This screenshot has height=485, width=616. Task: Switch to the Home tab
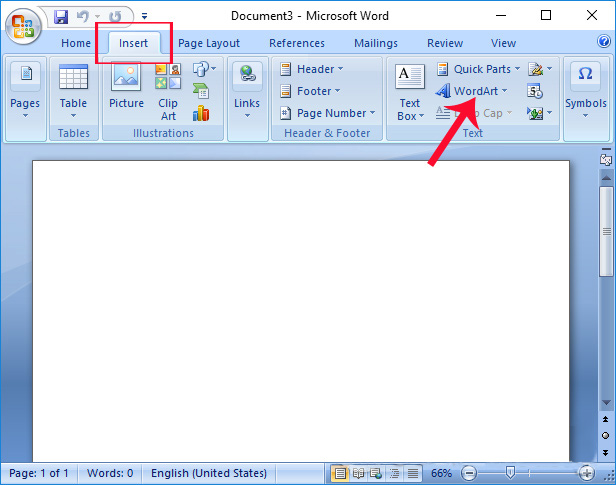[76, 43]
